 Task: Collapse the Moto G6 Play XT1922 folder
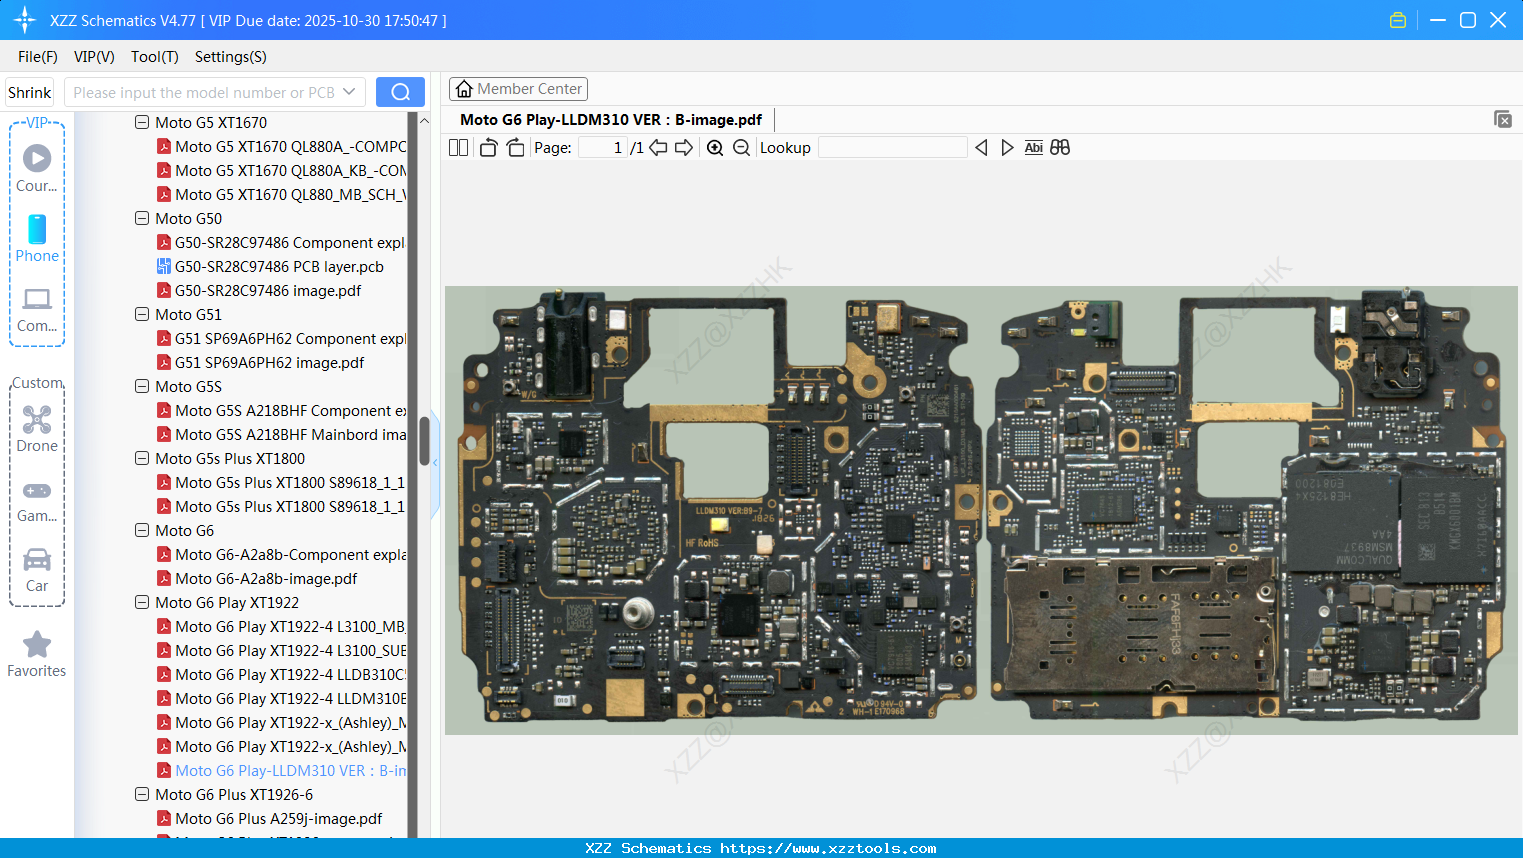142,603
